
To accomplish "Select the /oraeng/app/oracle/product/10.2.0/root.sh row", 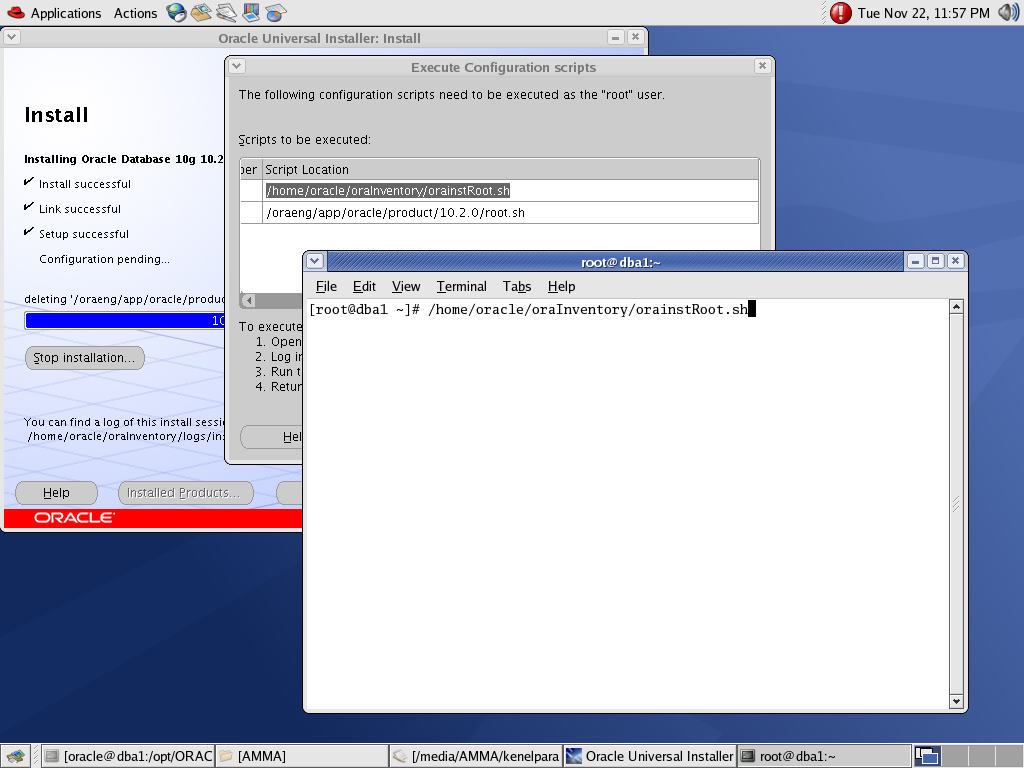I will (499, 213).
